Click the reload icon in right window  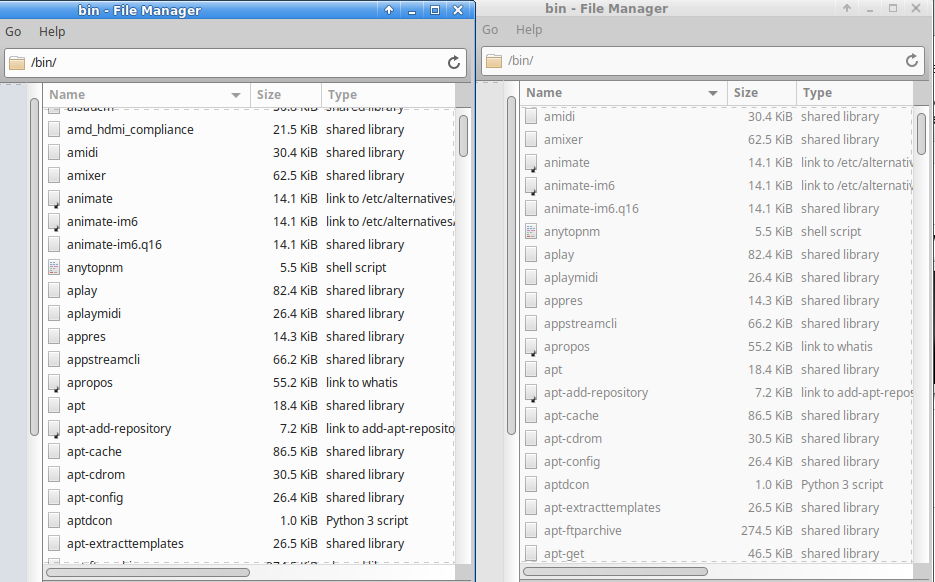[912, 60]
